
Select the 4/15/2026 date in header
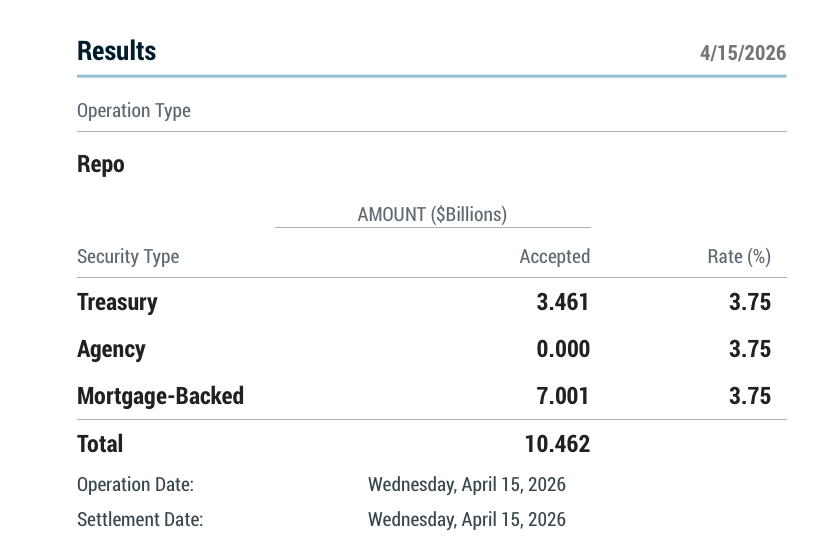[x=743, y=53]
